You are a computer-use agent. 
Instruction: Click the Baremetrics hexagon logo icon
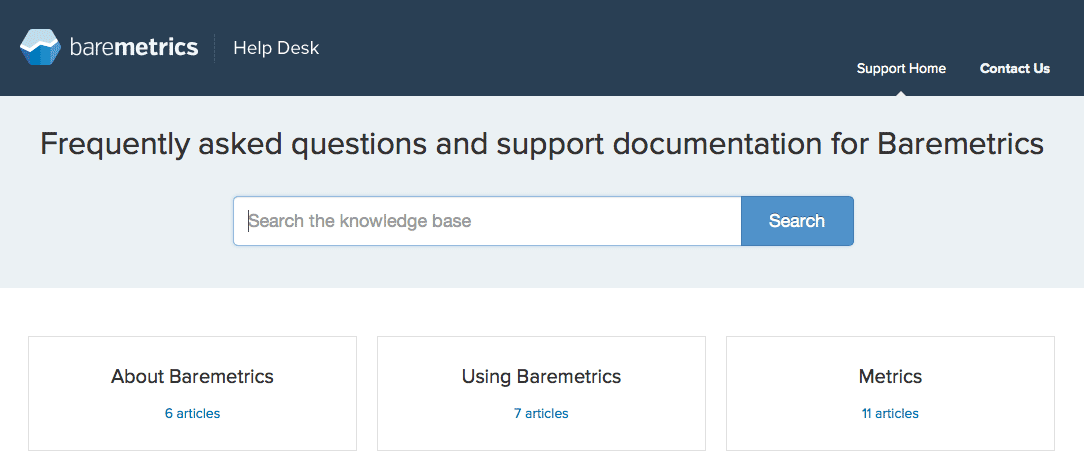pos(41,47)
